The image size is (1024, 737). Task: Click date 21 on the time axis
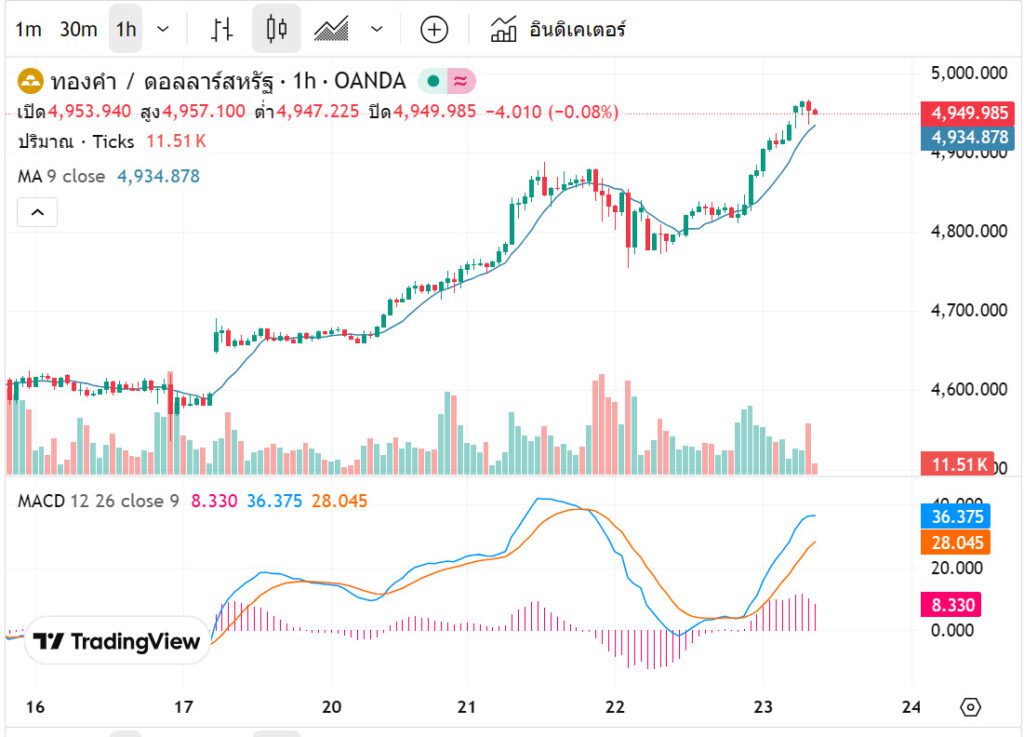466,707
